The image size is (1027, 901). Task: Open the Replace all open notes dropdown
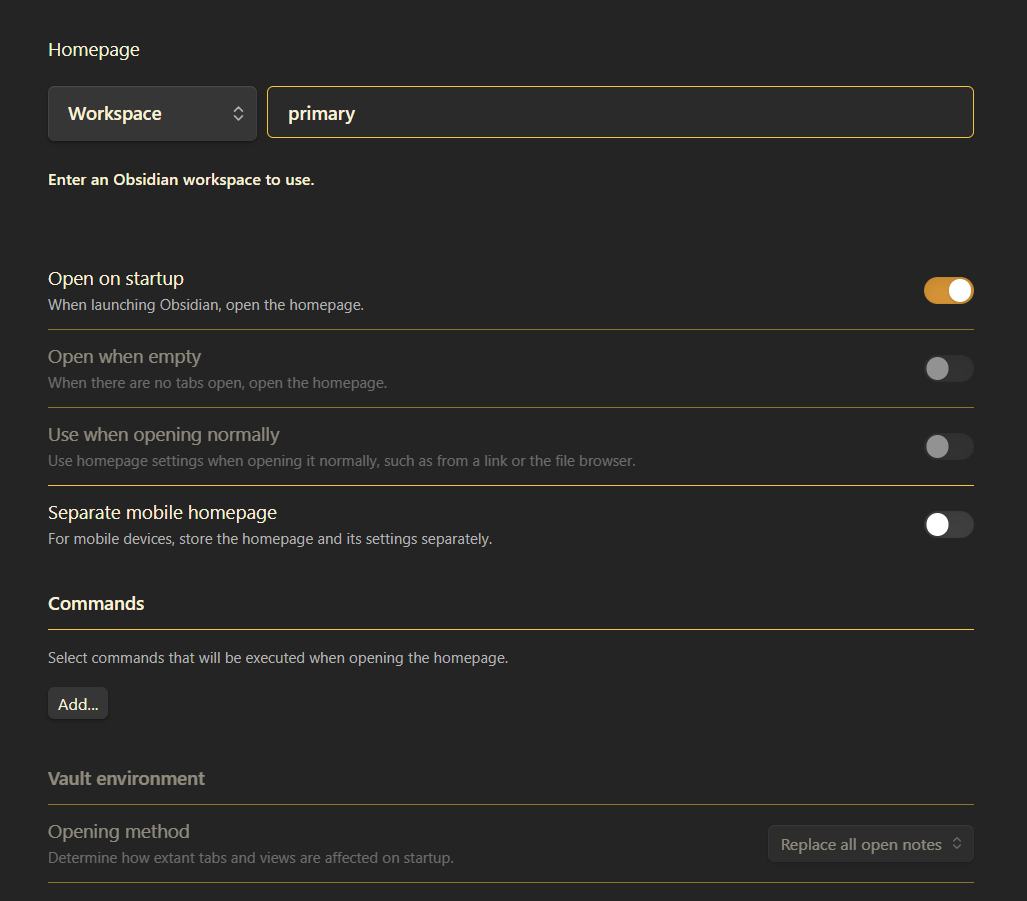(870, 844)
